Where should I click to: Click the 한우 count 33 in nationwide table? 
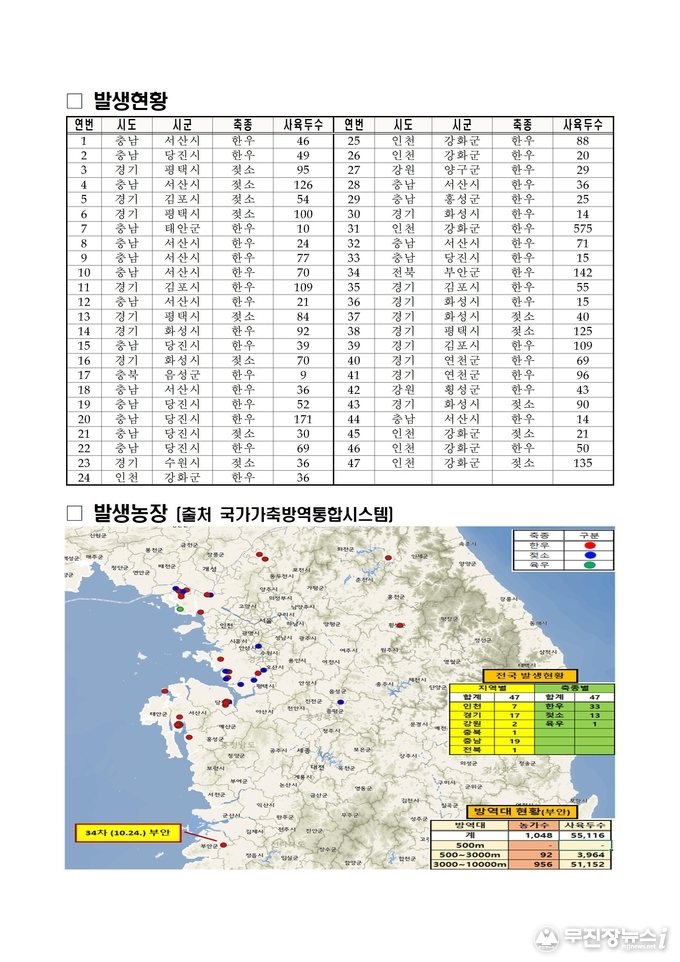594,706
